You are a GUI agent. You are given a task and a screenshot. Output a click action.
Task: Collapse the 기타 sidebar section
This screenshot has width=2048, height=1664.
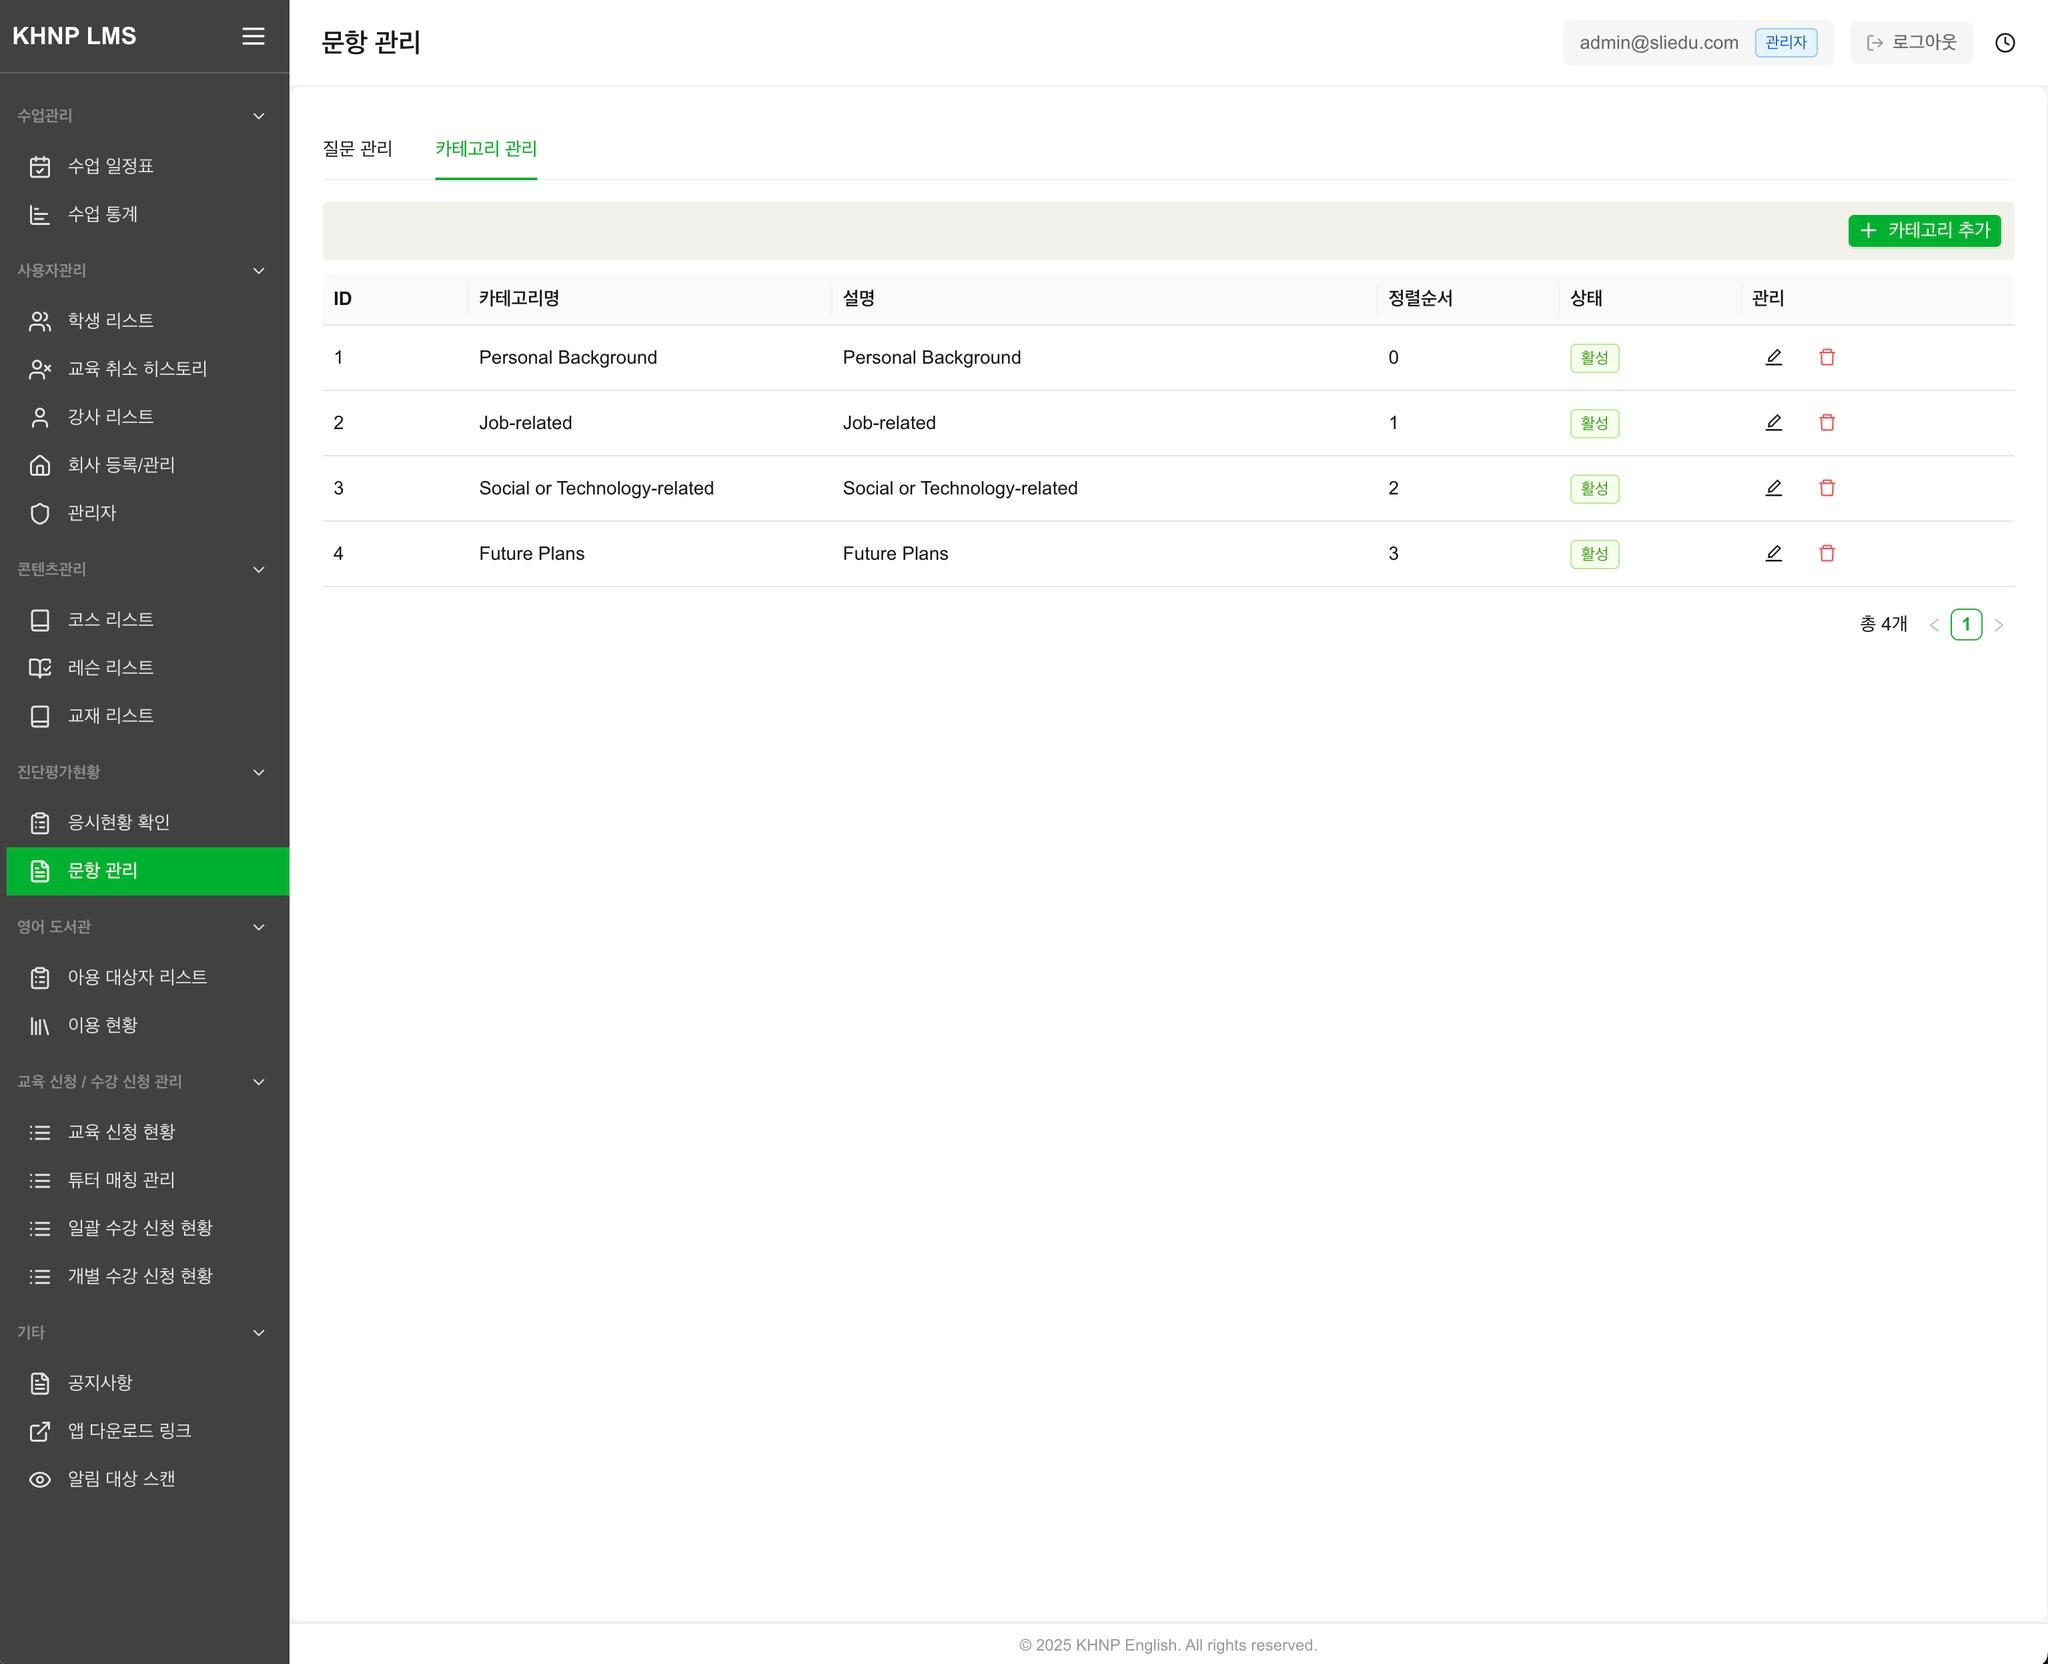[259, 1333]
